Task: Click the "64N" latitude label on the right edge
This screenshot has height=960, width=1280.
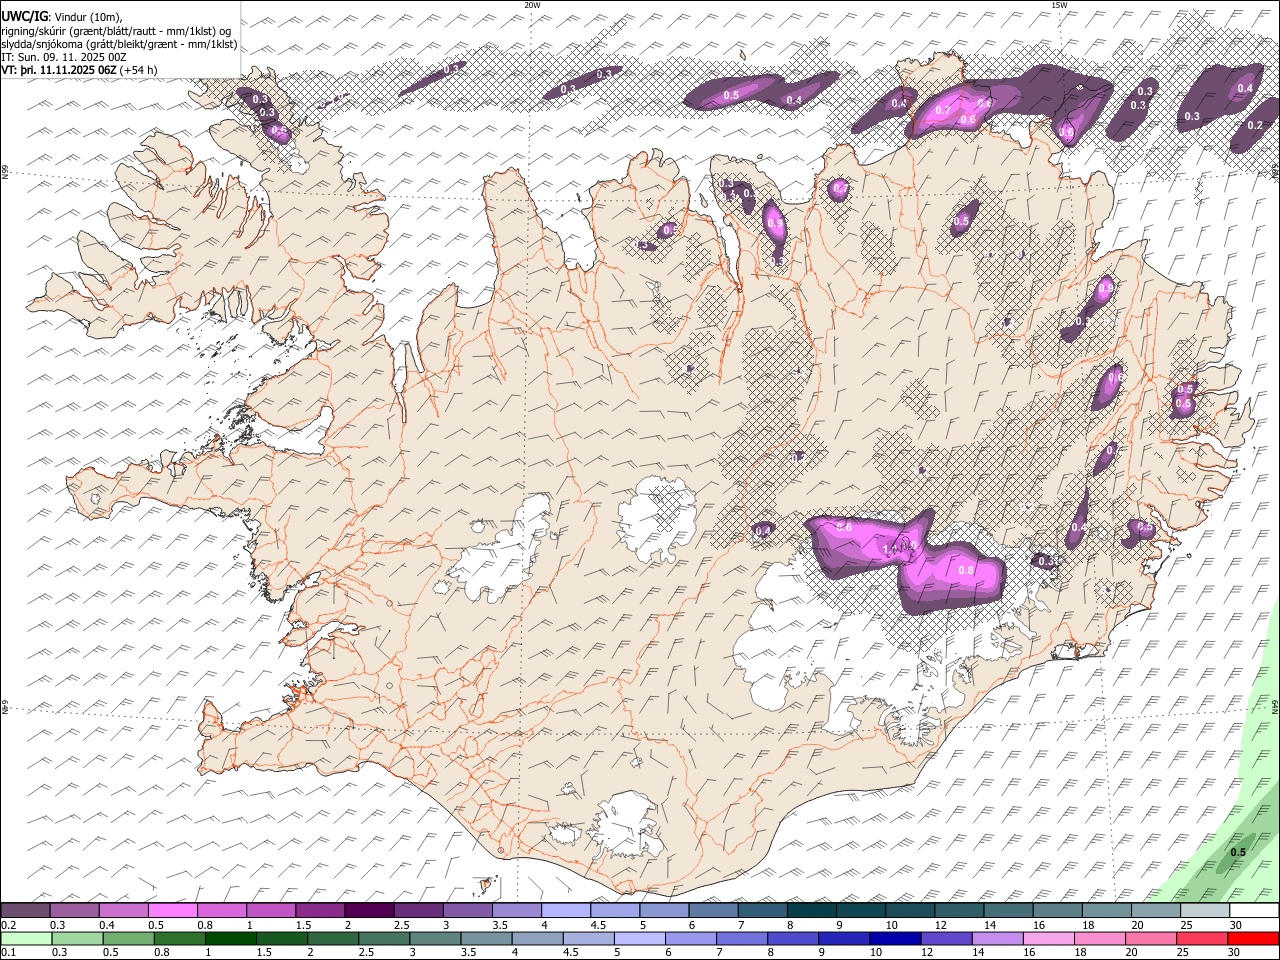Action: tap(1275, 705)
